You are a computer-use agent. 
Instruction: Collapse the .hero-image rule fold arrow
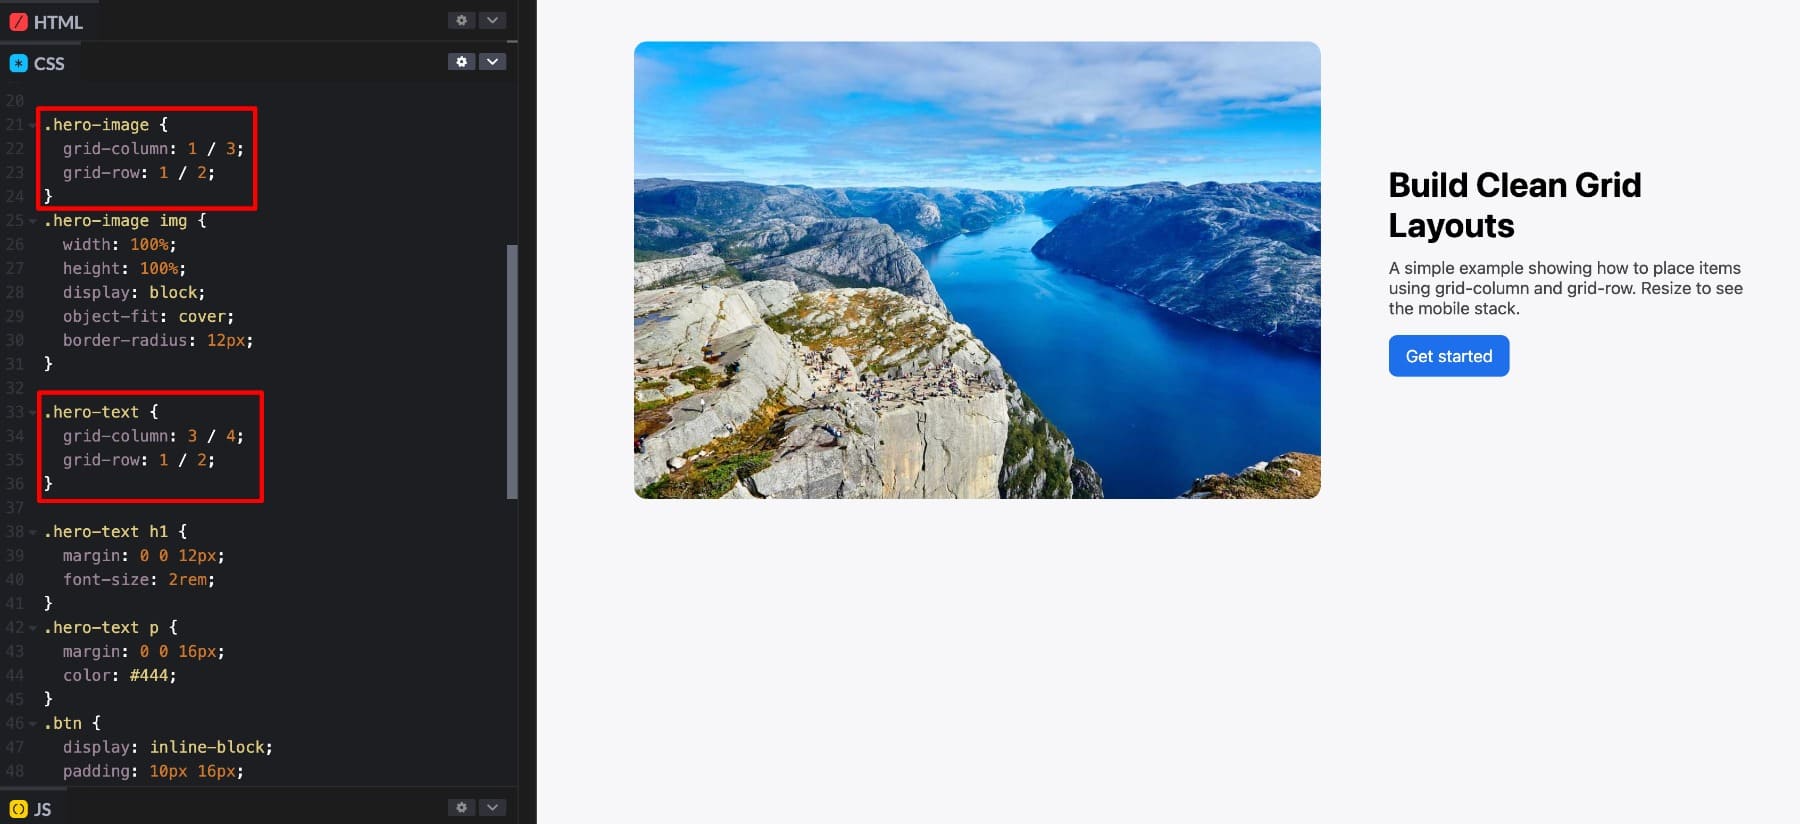33,125
